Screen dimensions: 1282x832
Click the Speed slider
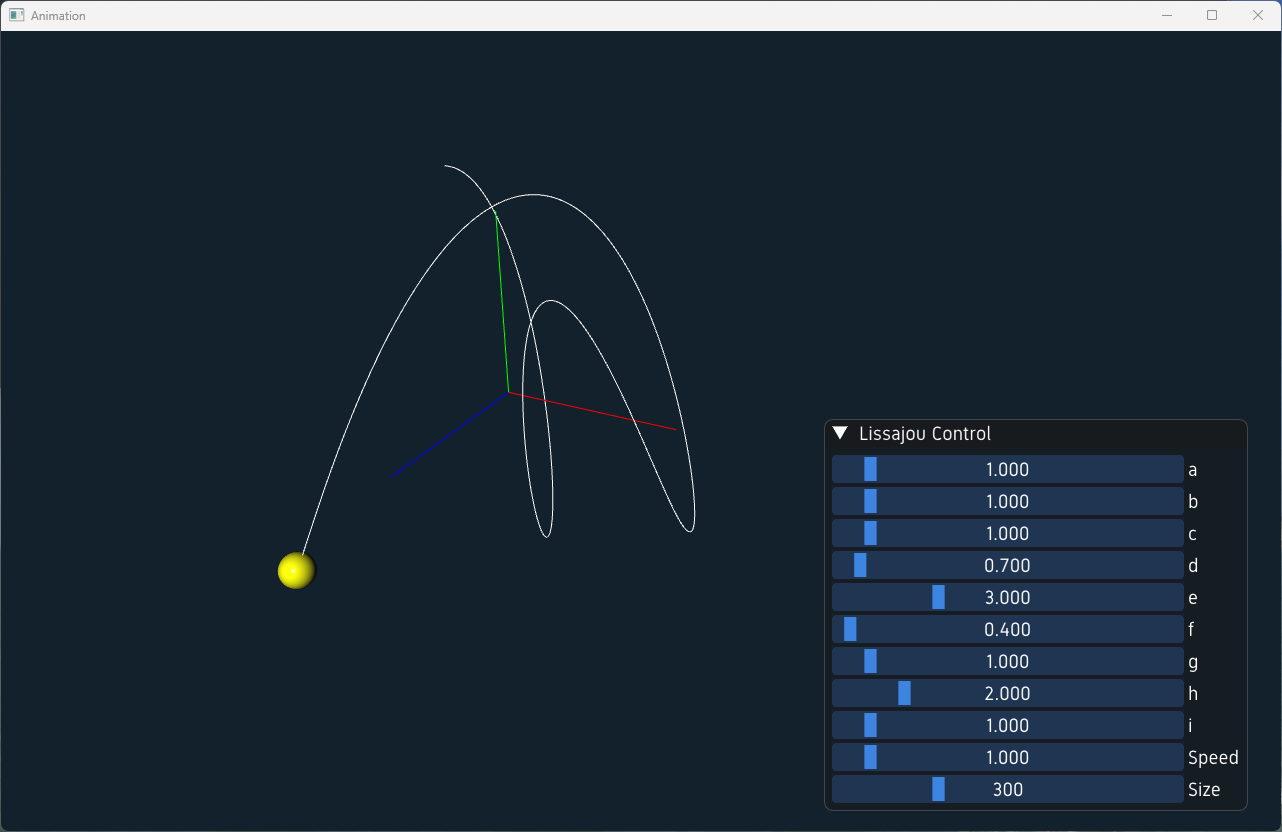[1007, 757]
